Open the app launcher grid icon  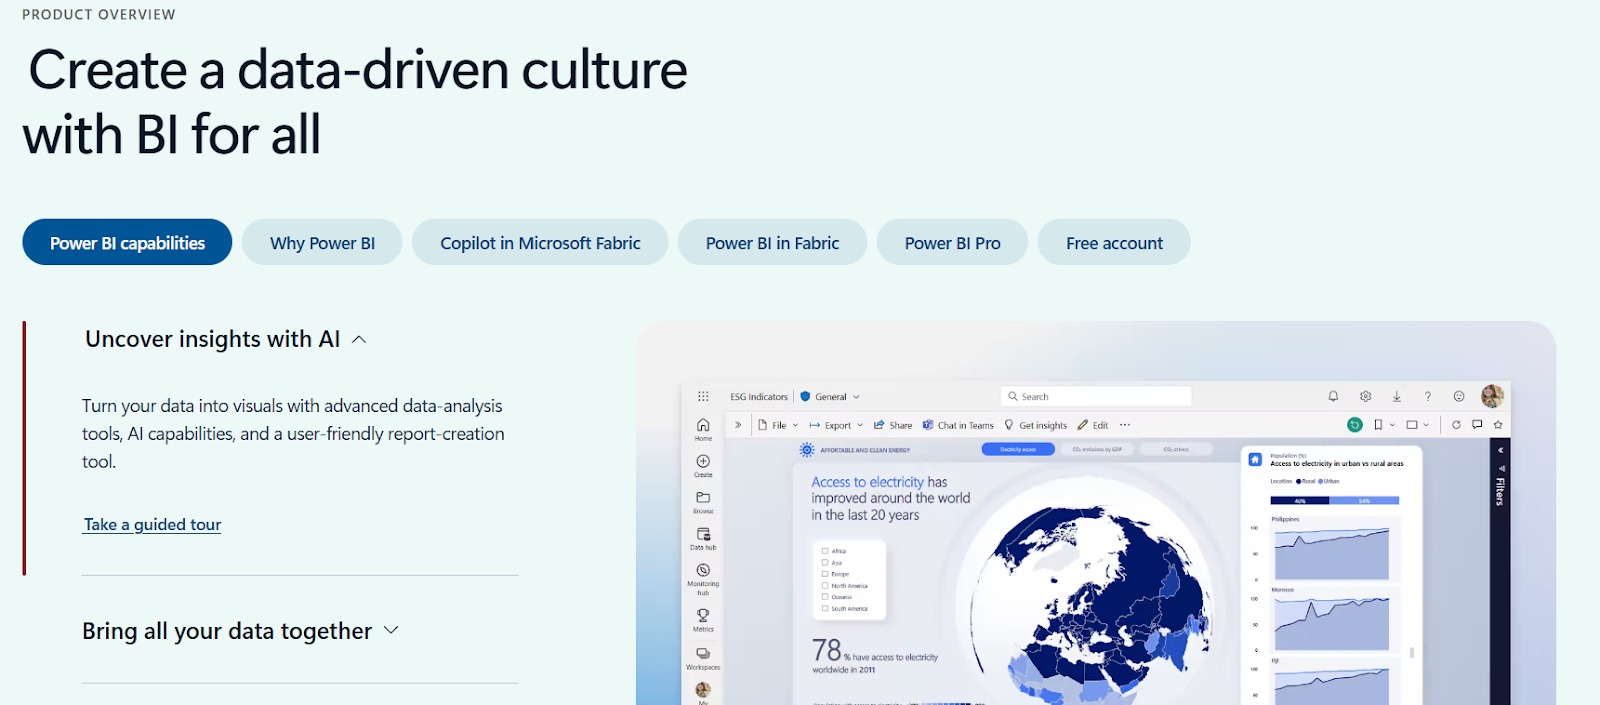pos(703,397)
